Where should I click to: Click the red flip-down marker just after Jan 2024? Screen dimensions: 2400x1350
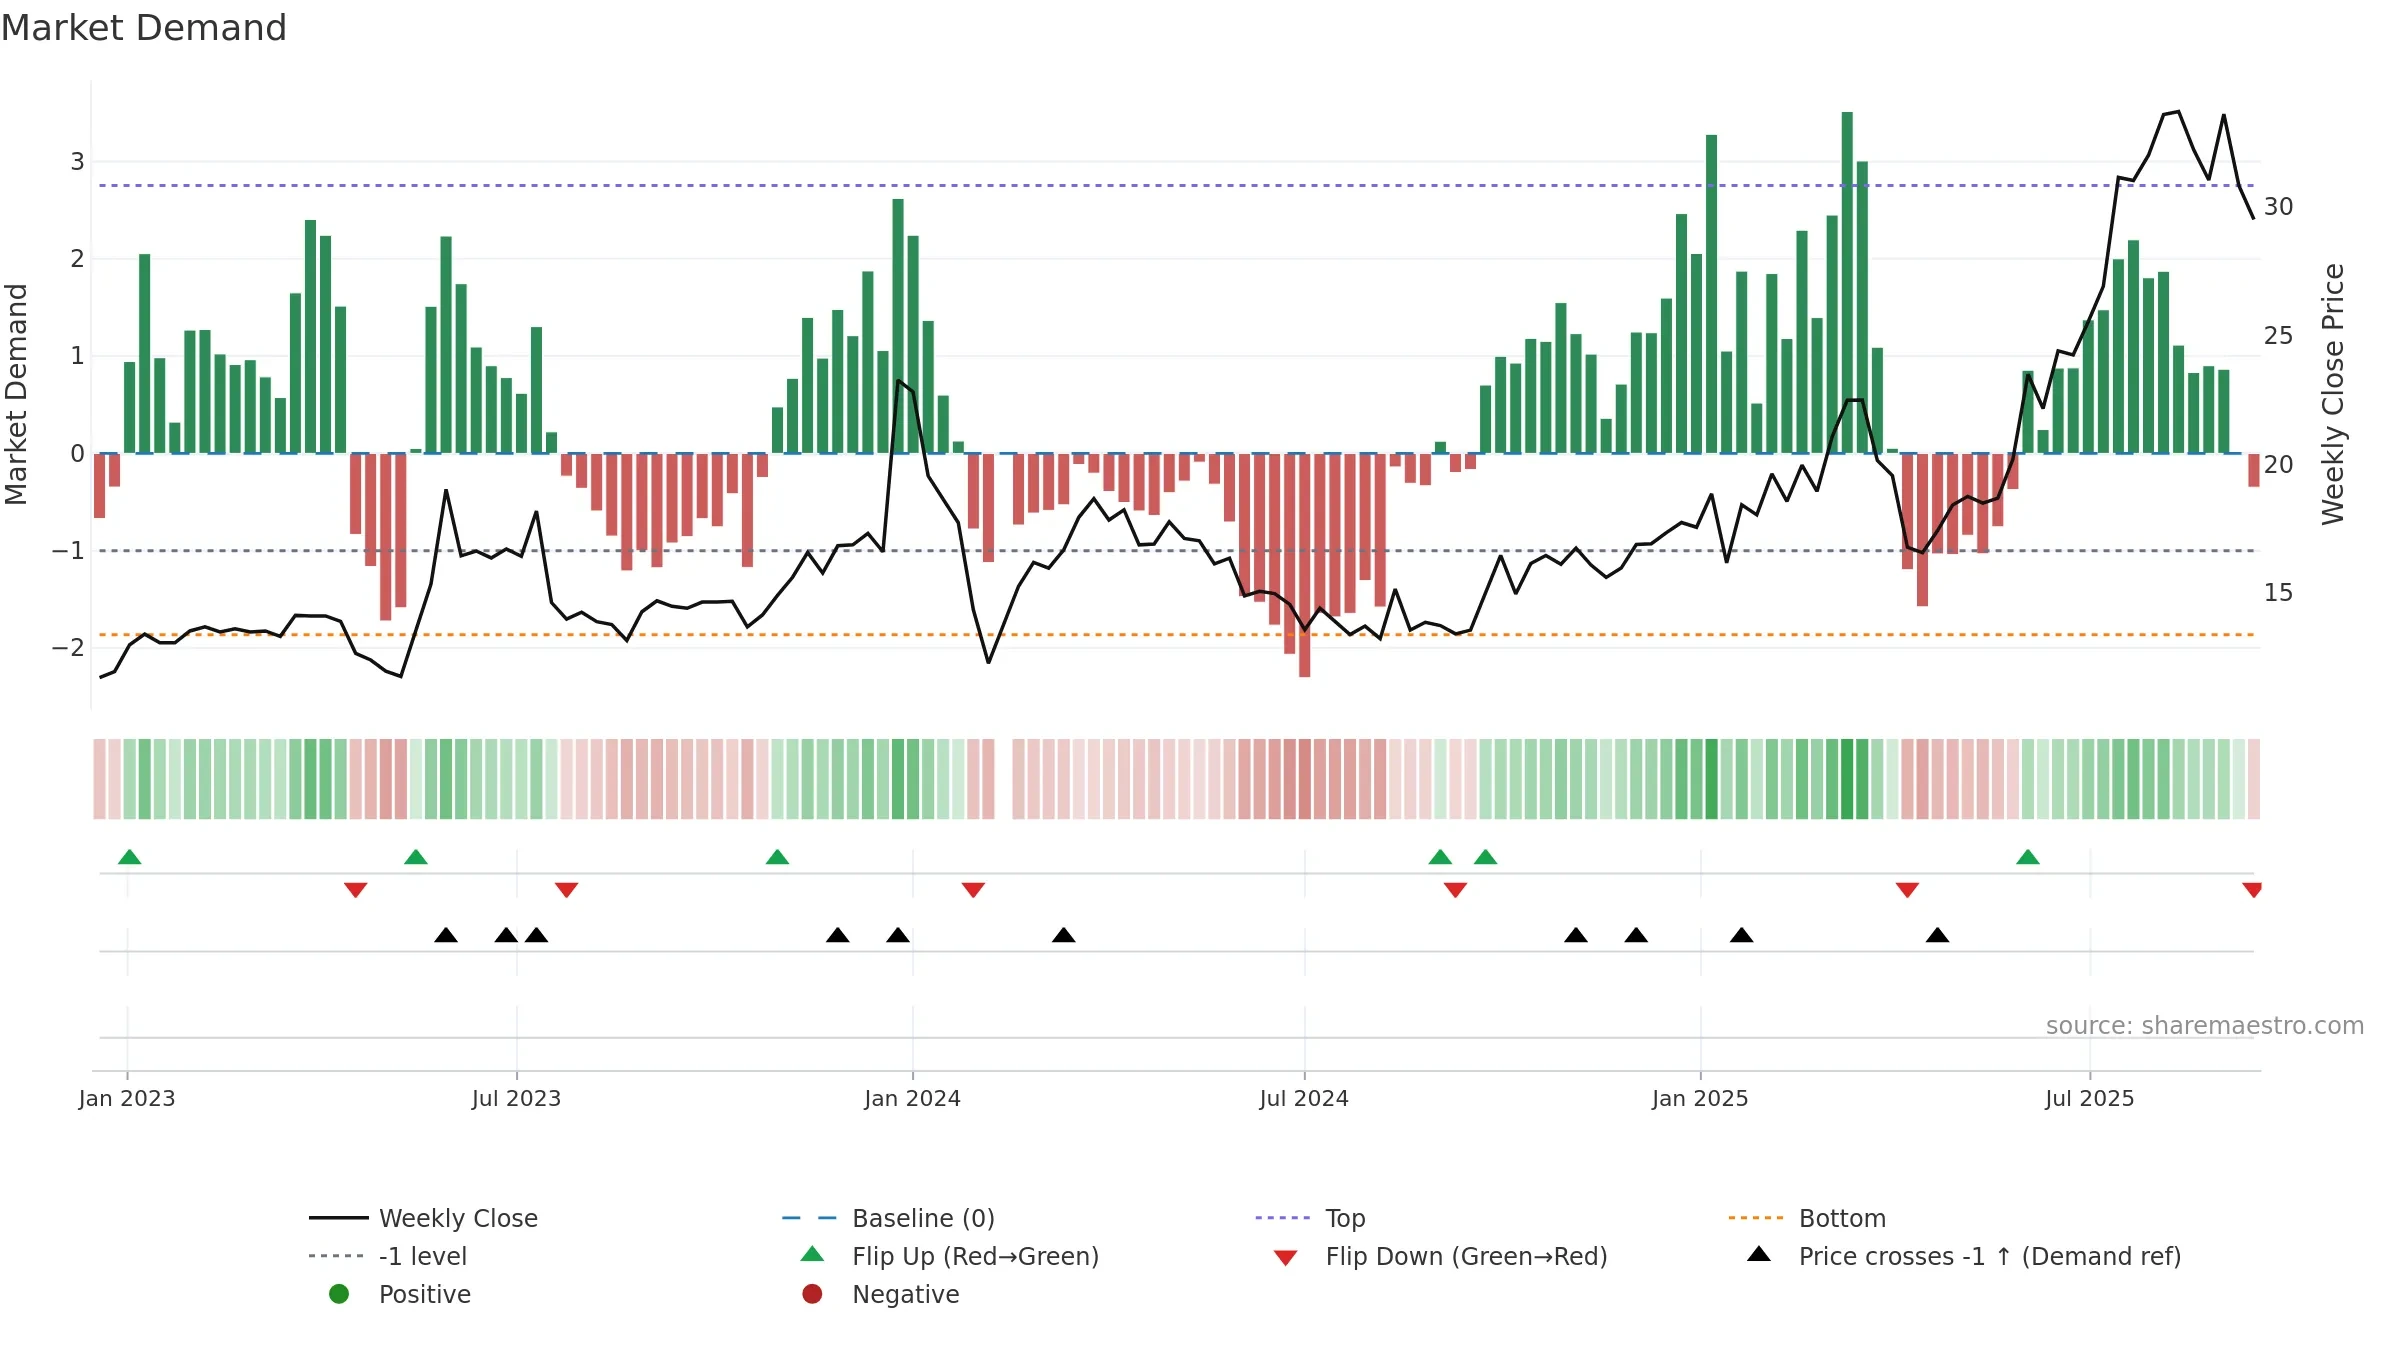[973, 890]
